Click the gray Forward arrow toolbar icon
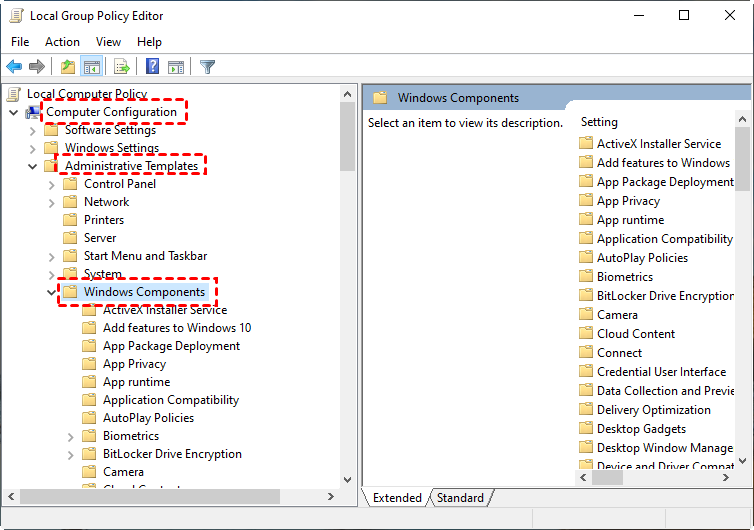 [x=37, y=66]
